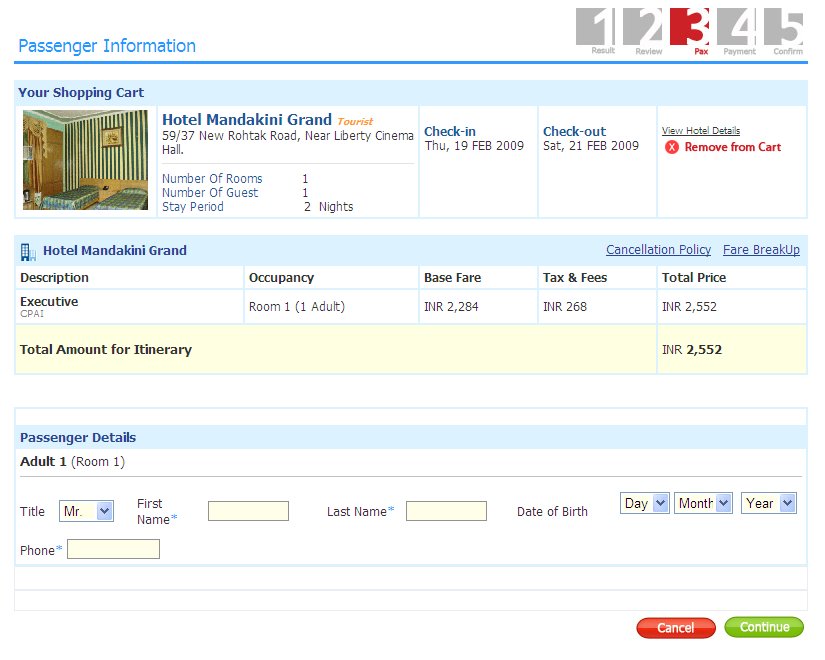Focus the Last Name input field
825x660 pixels.
[x=446, y=511]
